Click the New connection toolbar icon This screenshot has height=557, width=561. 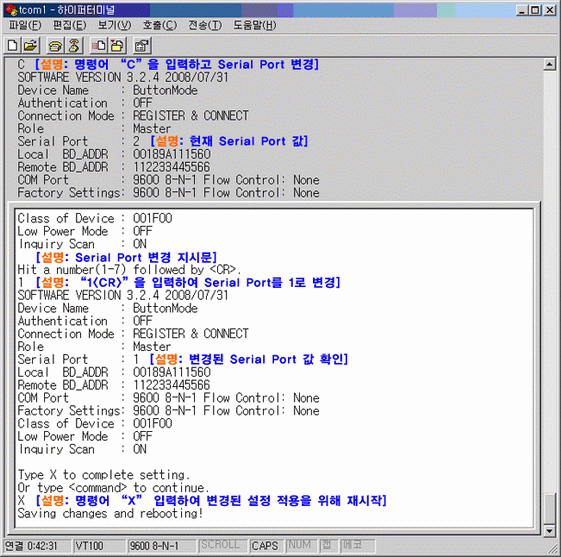[x=13, y=45]
